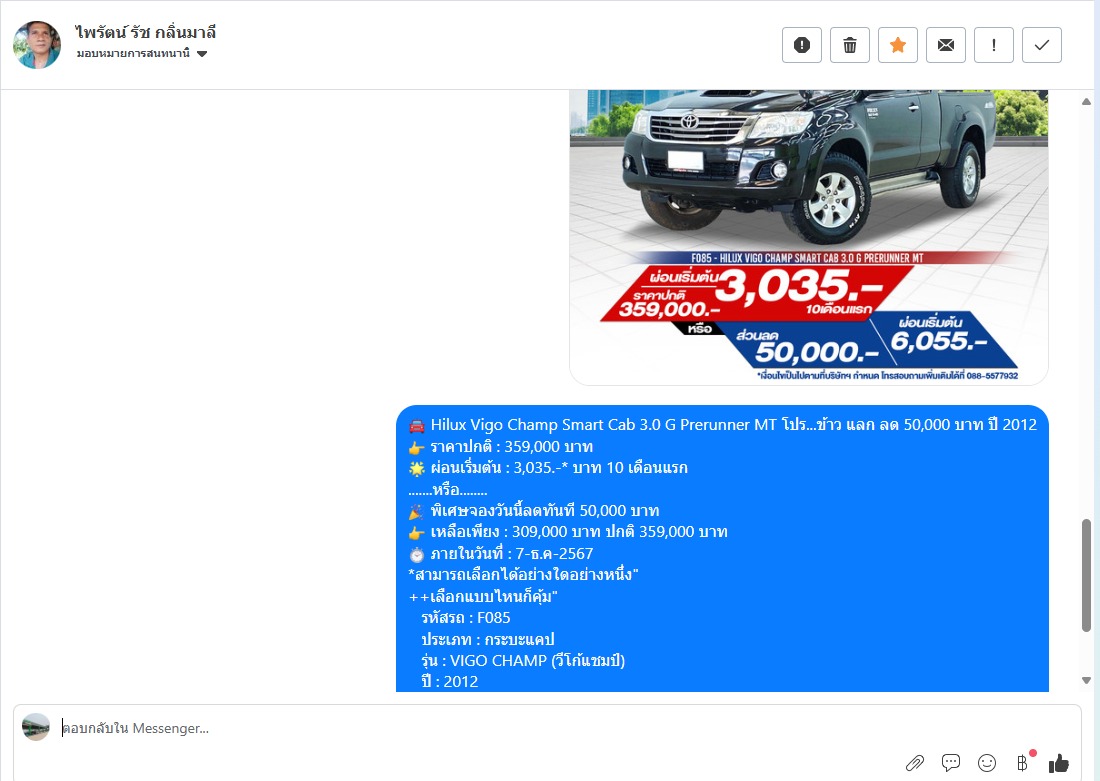This screenshot has width=1100, height=781.
Task: Mark as unread envelope icon
Action: click(946, 45)
